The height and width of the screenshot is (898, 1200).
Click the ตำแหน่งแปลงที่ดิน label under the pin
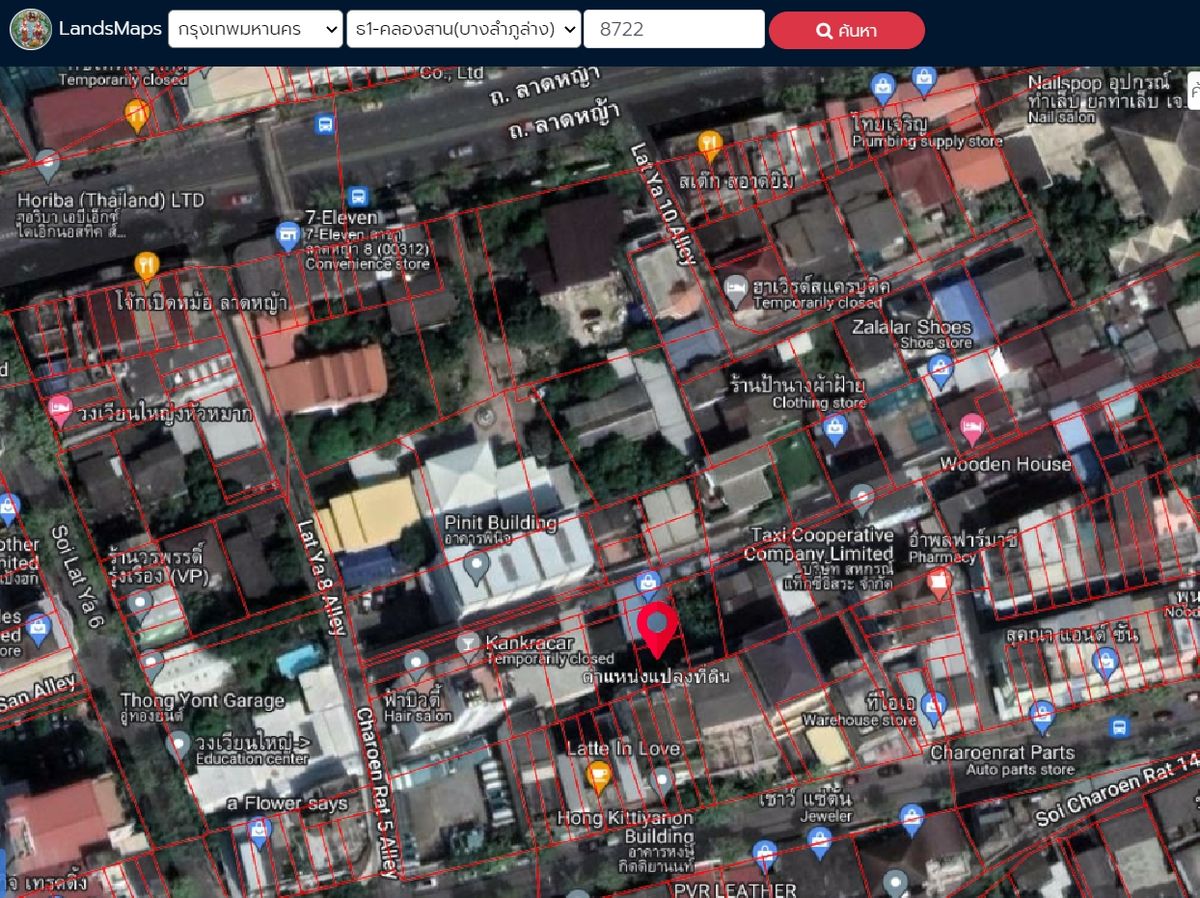coord(656,676)
